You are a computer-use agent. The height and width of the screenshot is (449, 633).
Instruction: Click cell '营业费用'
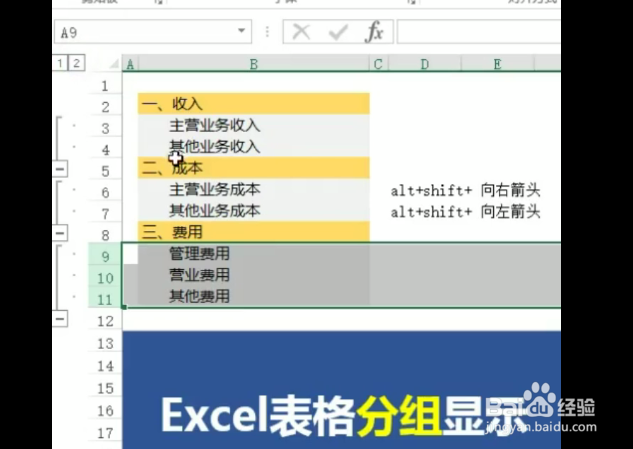[x=254, y=275]
